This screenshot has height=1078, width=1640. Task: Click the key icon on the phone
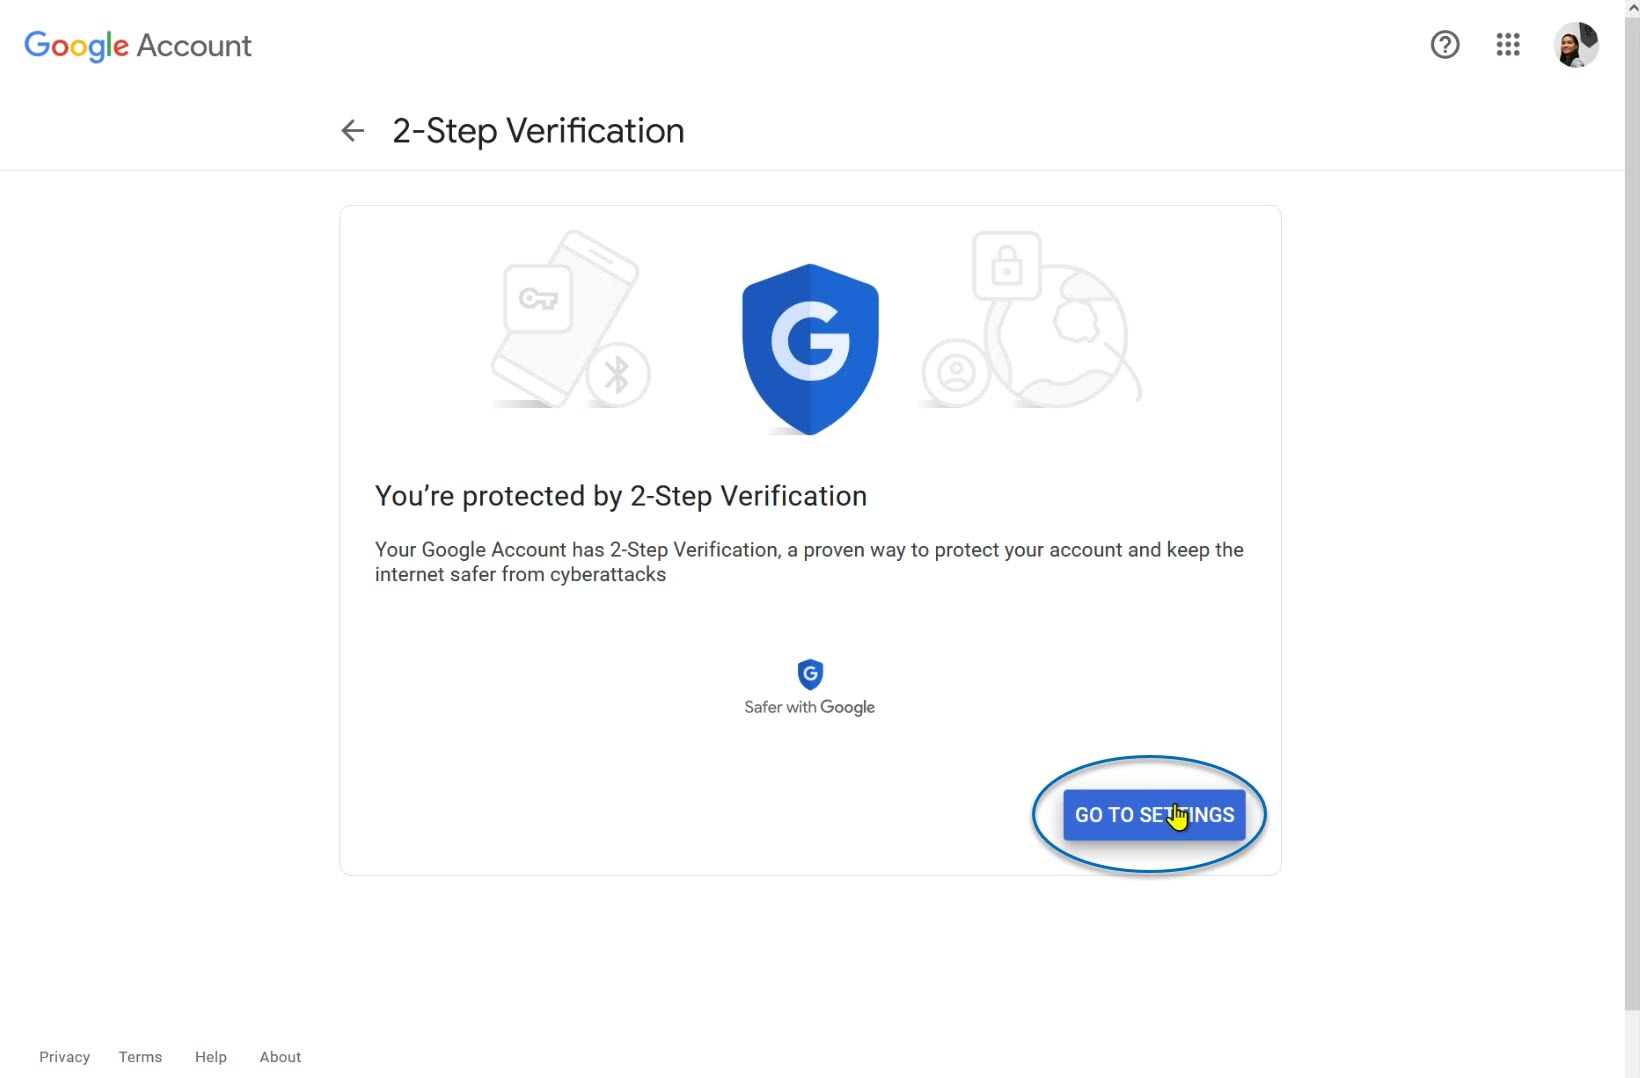pyautogui.click(x=538, y=299)
